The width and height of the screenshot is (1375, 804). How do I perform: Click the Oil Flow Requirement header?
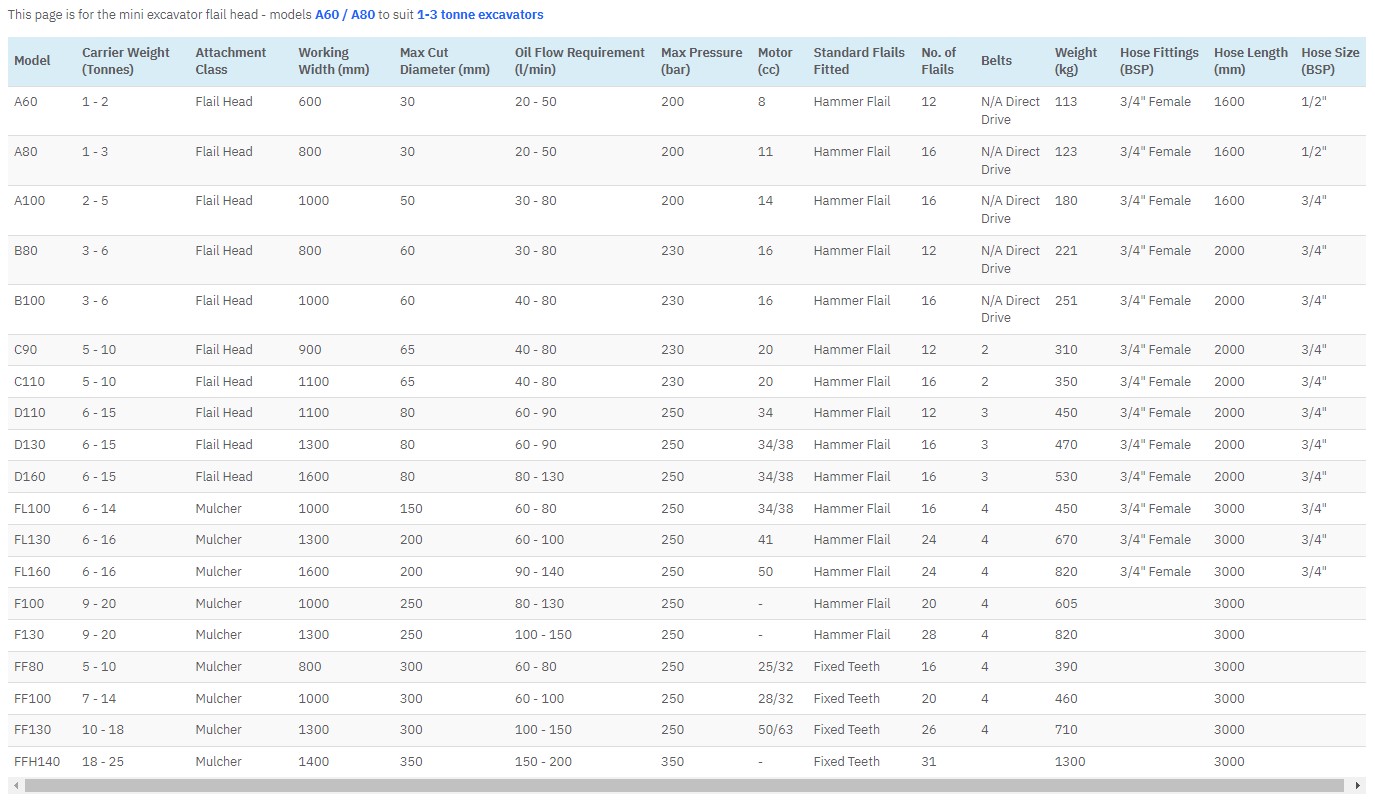coord(580,61)
